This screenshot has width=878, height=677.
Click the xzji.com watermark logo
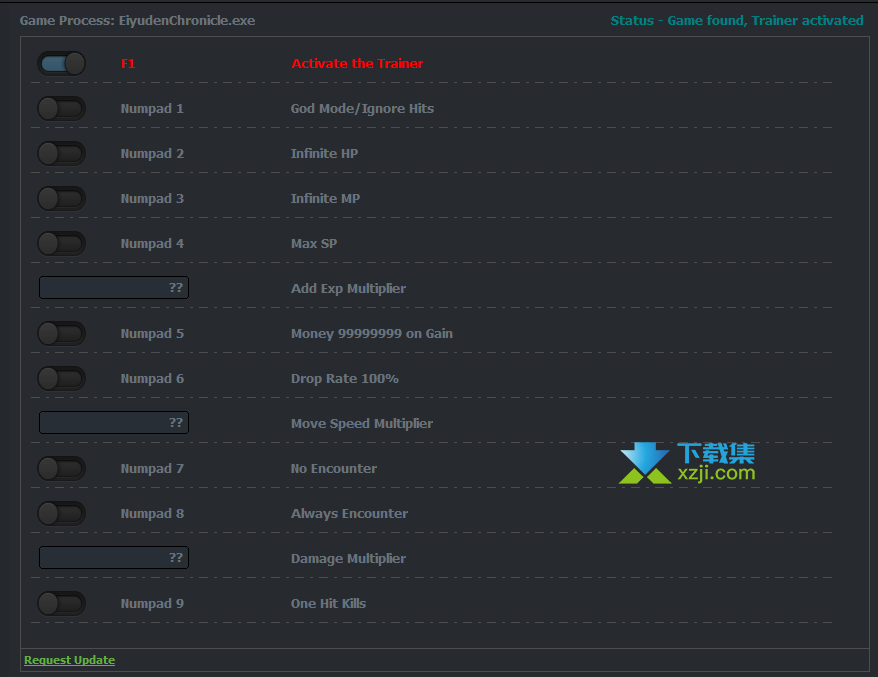pyautogui.click(x=687, y=464)
